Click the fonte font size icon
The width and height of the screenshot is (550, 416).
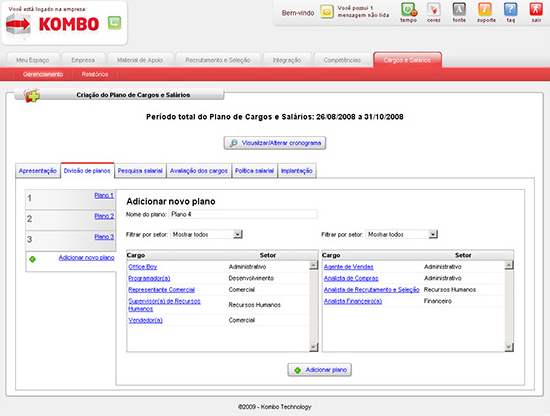(x=459, y=9)
